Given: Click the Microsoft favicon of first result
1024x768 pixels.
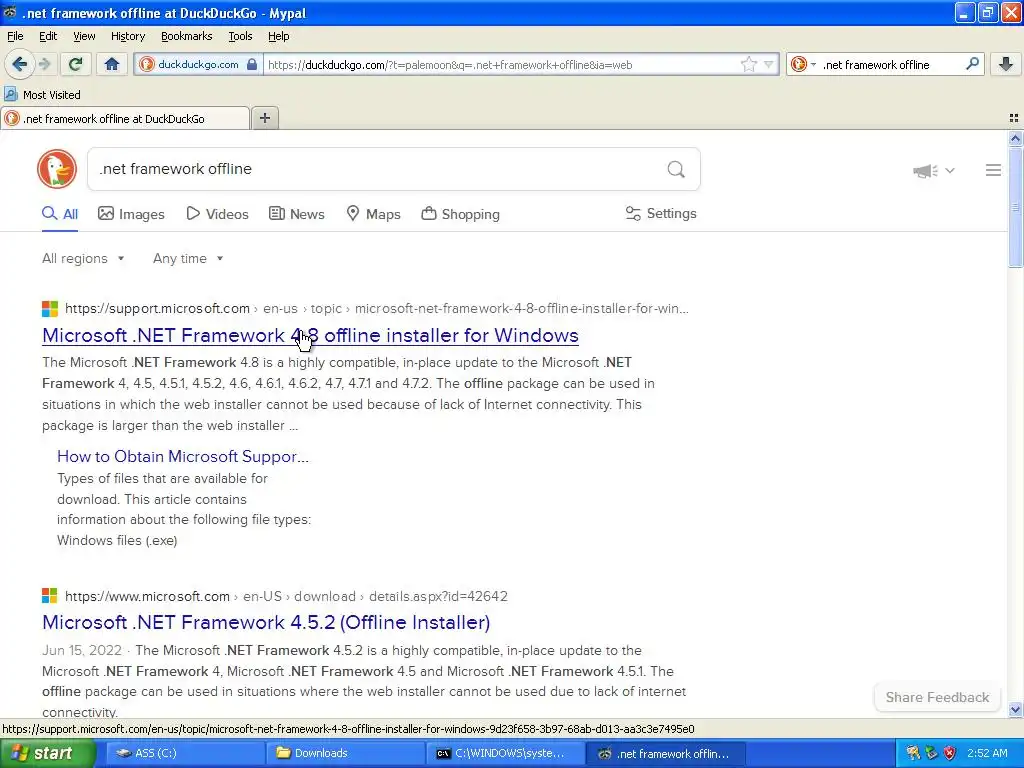Looking at the screenshot, I should coord(50,308).
